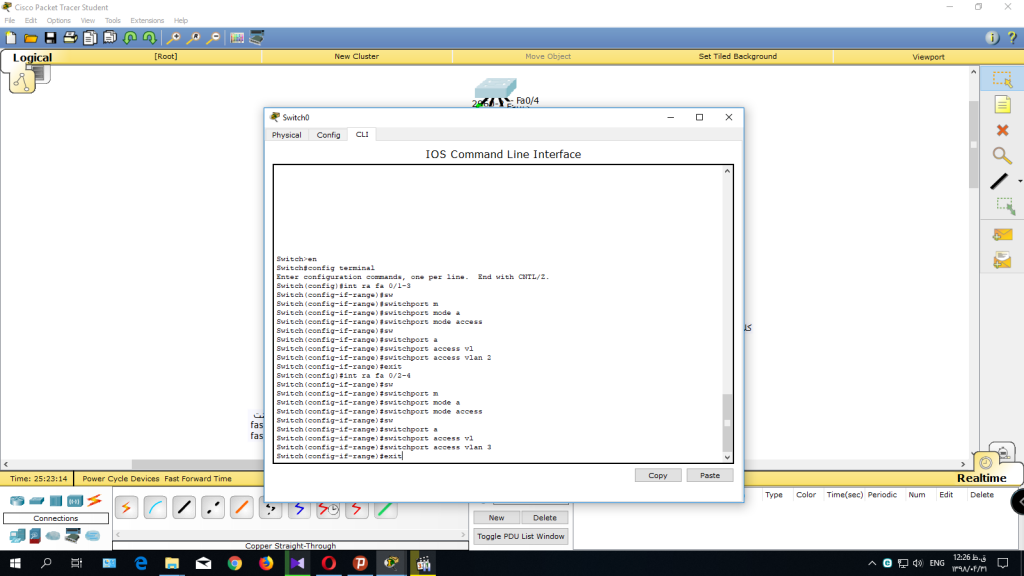Click the CLI terminal prompt line
Screen dimensions: 1024x576
(x=340, y=456)
